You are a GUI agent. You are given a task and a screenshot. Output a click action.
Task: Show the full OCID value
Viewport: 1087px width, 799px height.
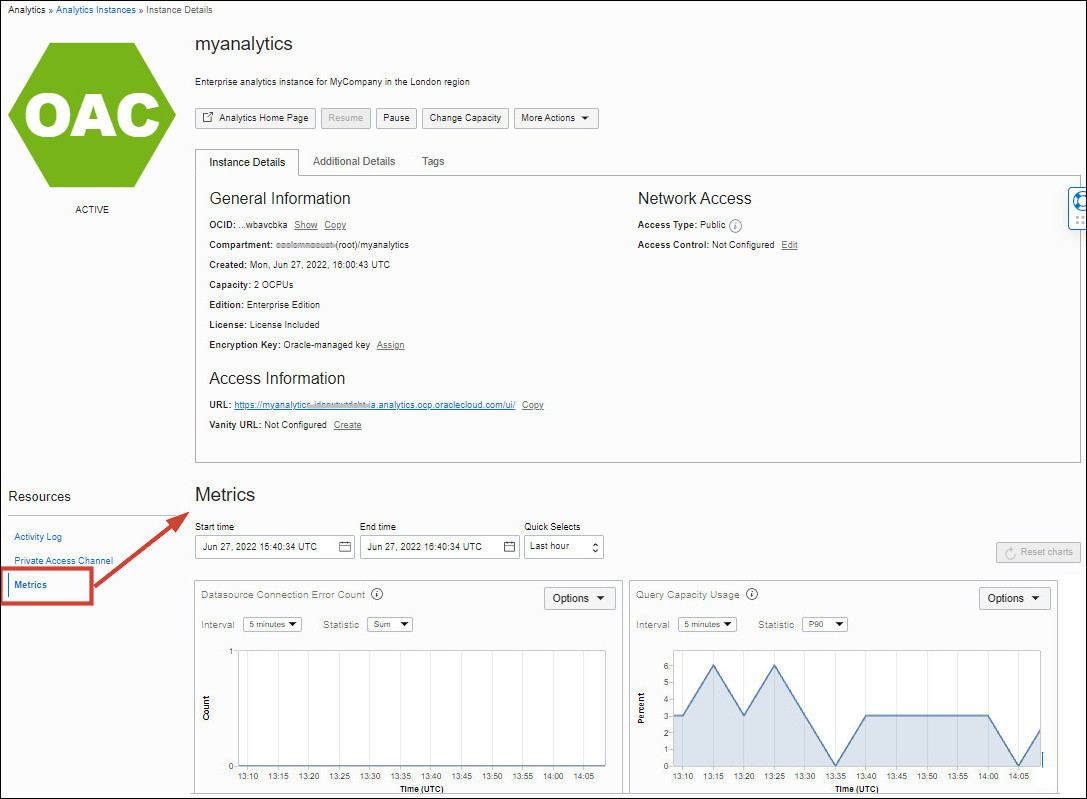[x=305, y=224]
